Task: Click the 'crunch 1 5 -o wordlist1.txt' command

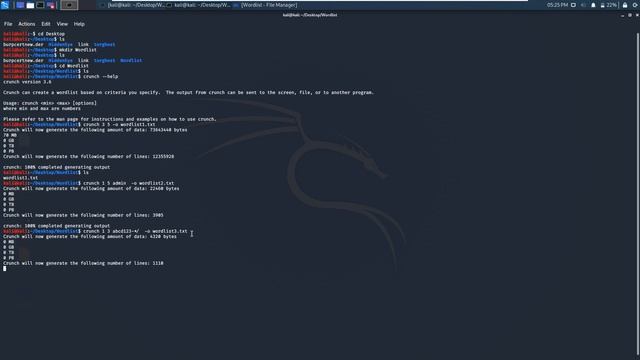Action: click(119, 124)
